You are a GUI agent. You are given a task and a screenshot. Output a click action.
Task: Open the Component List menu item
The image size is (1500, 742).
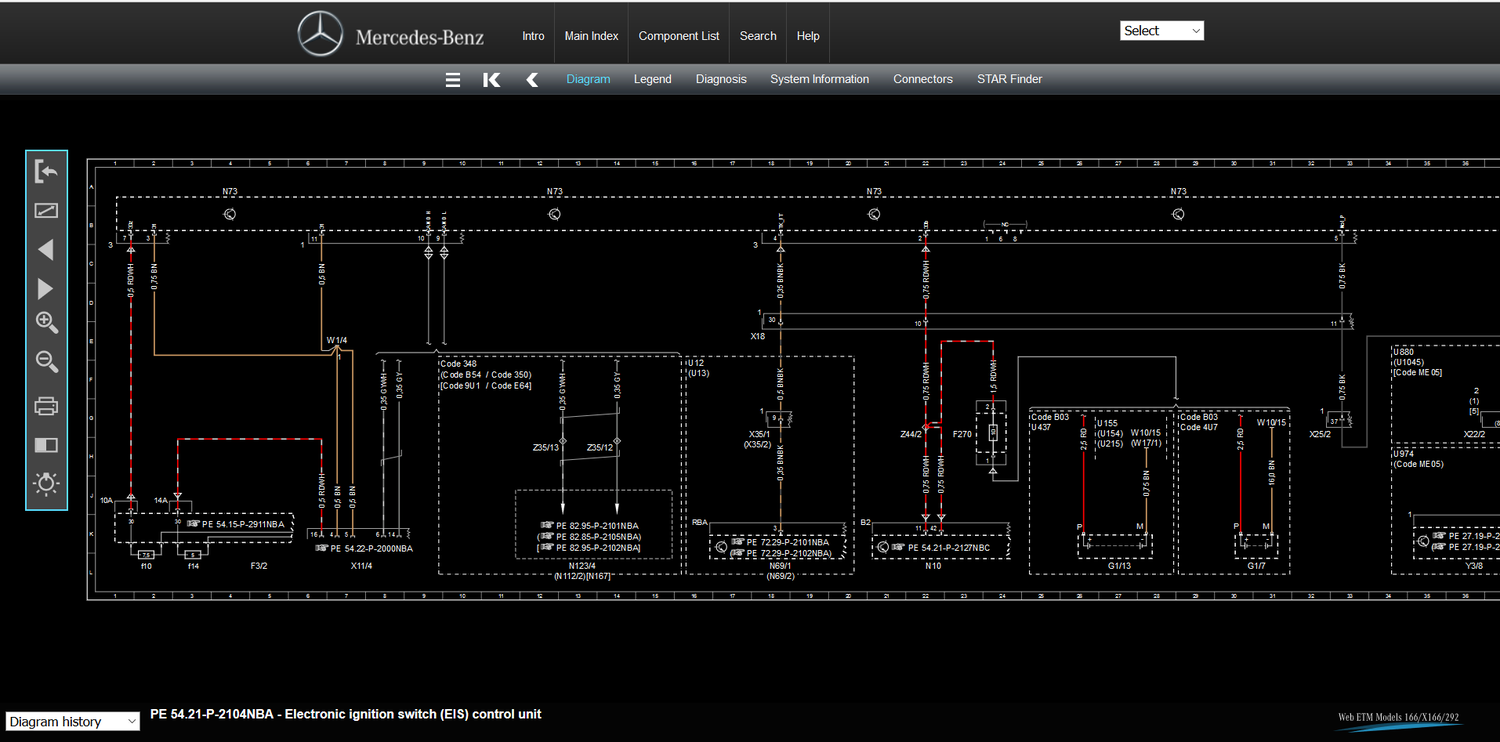(x=679, y=36)
